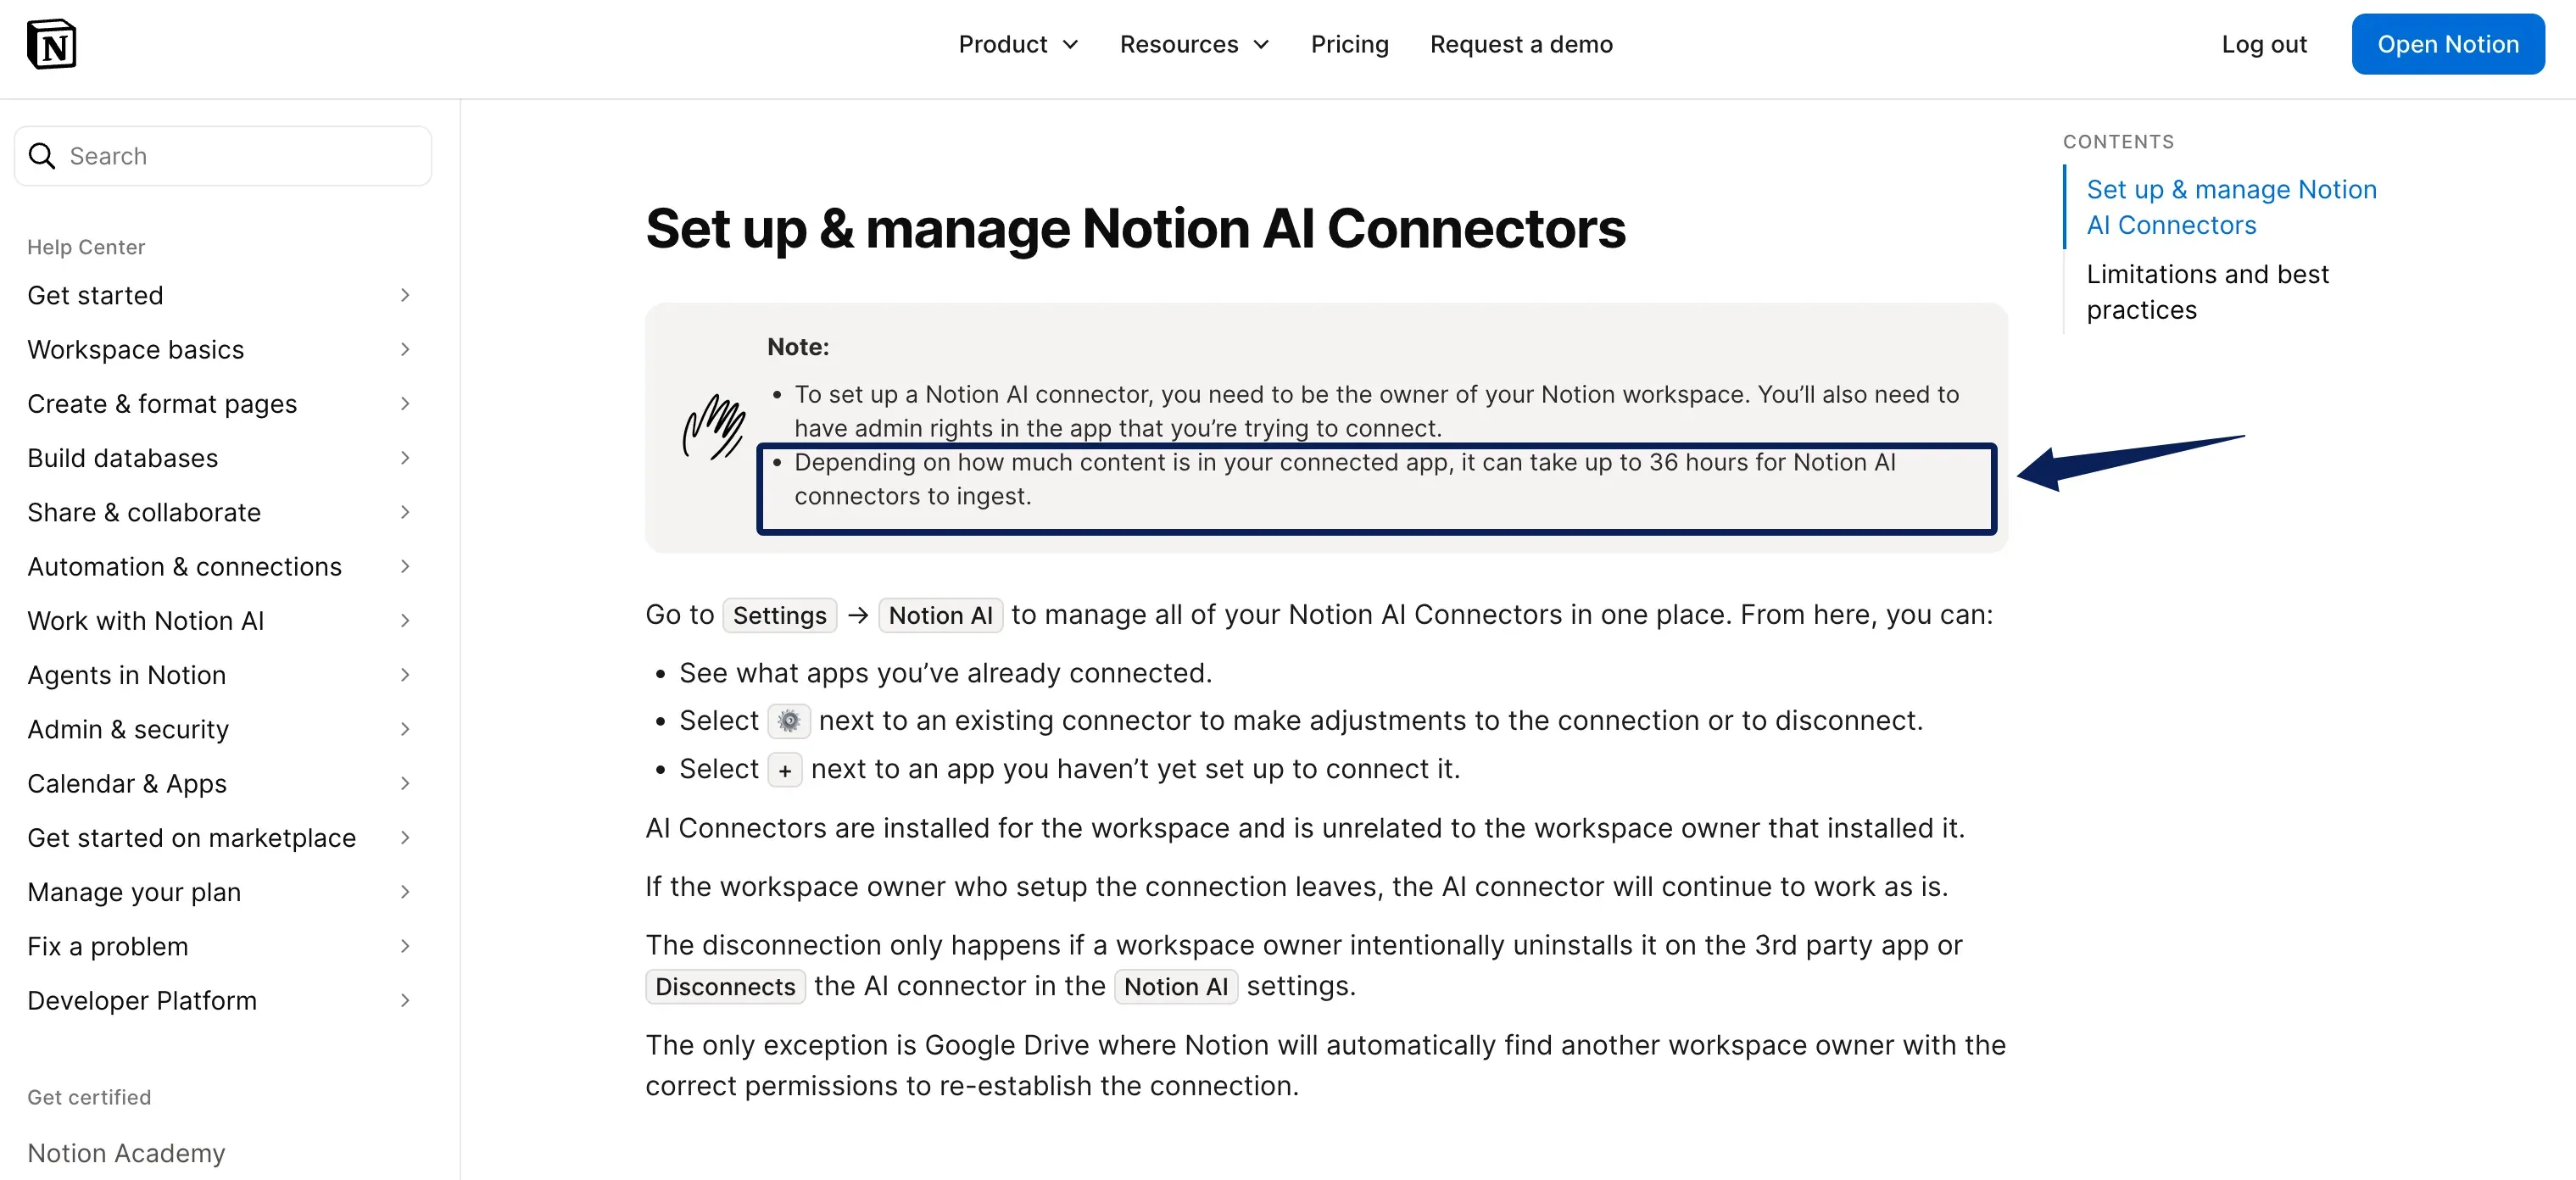2576x1180 pixels.
Task: Click the gear icon in connector instructions
Action: [789, 721]
